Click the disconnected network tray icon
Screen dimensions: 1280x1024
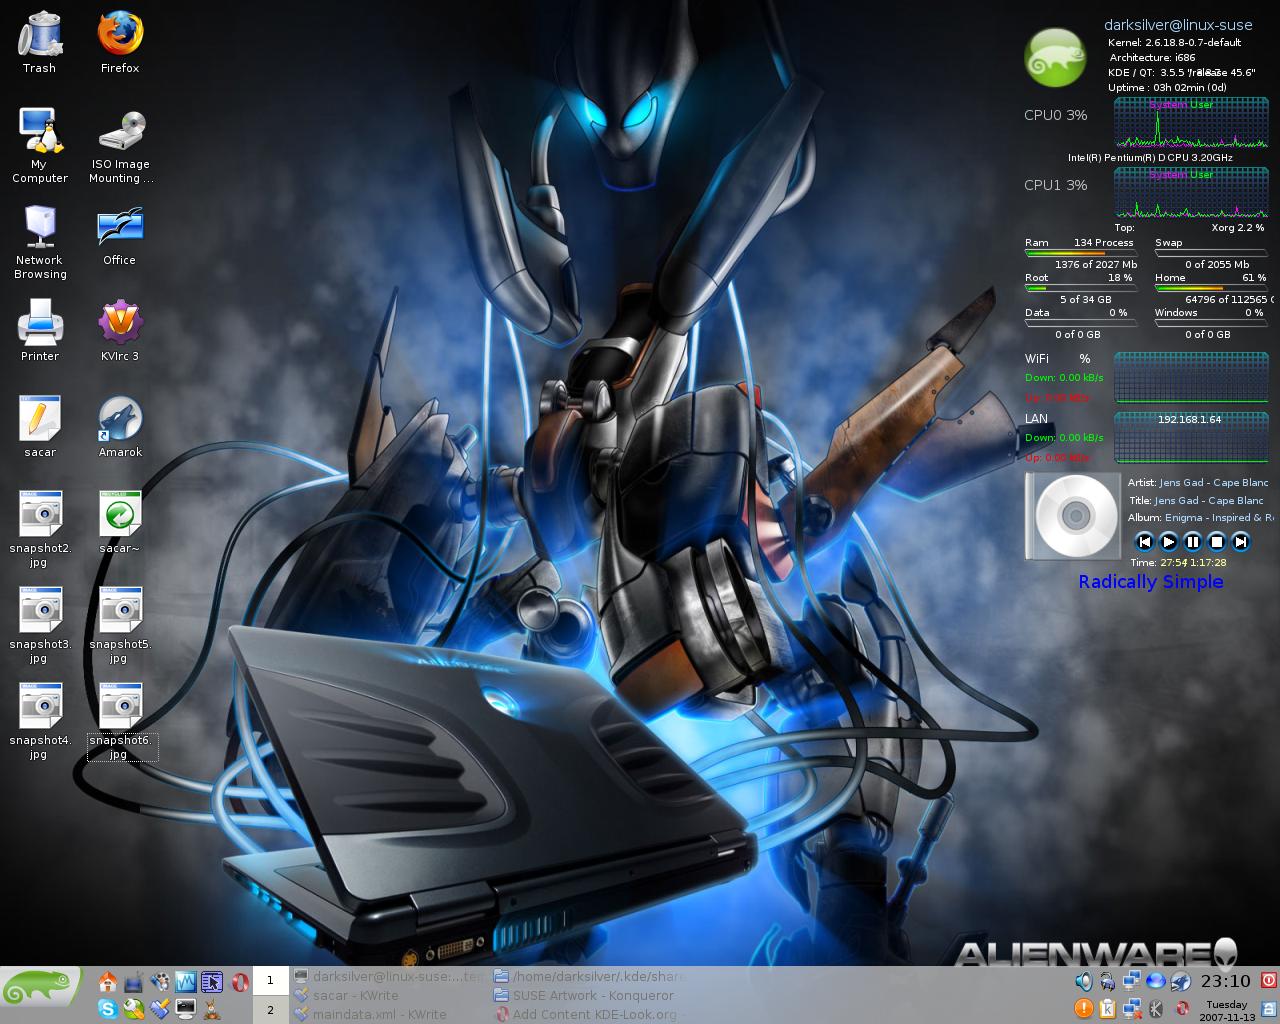(1132, 1008)
